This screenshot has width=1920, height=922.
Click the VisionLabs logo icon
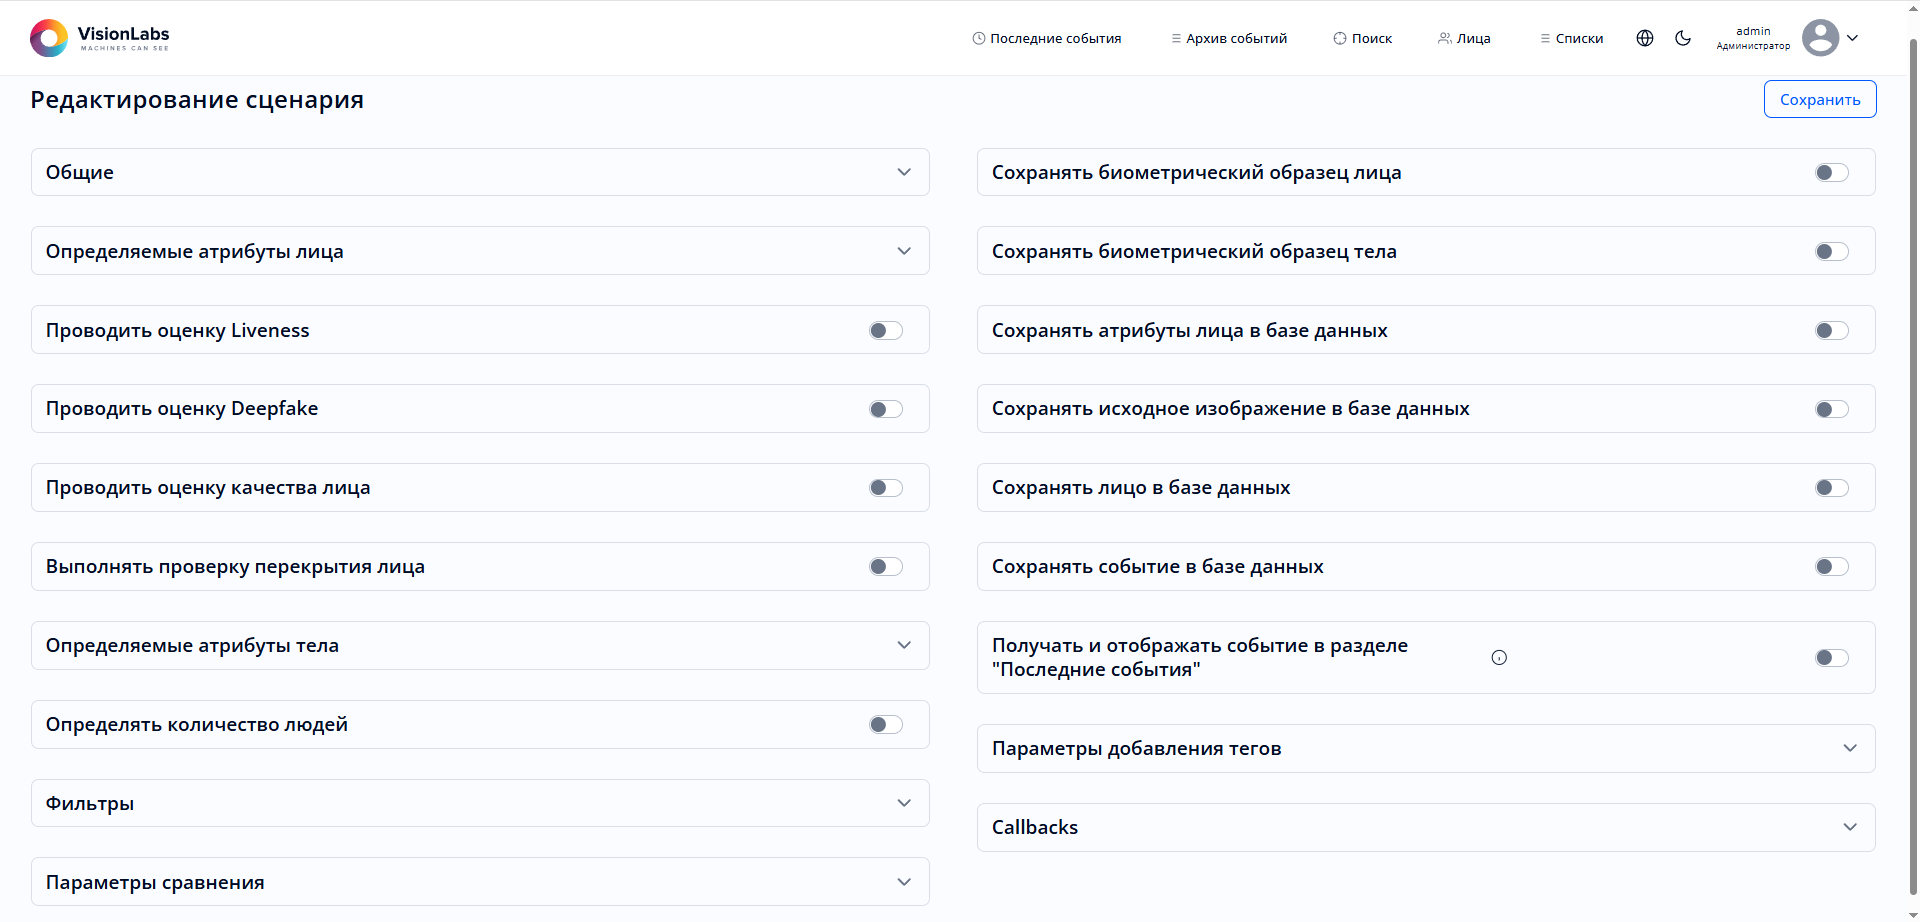pyautogui.click(x=49, y=38)
